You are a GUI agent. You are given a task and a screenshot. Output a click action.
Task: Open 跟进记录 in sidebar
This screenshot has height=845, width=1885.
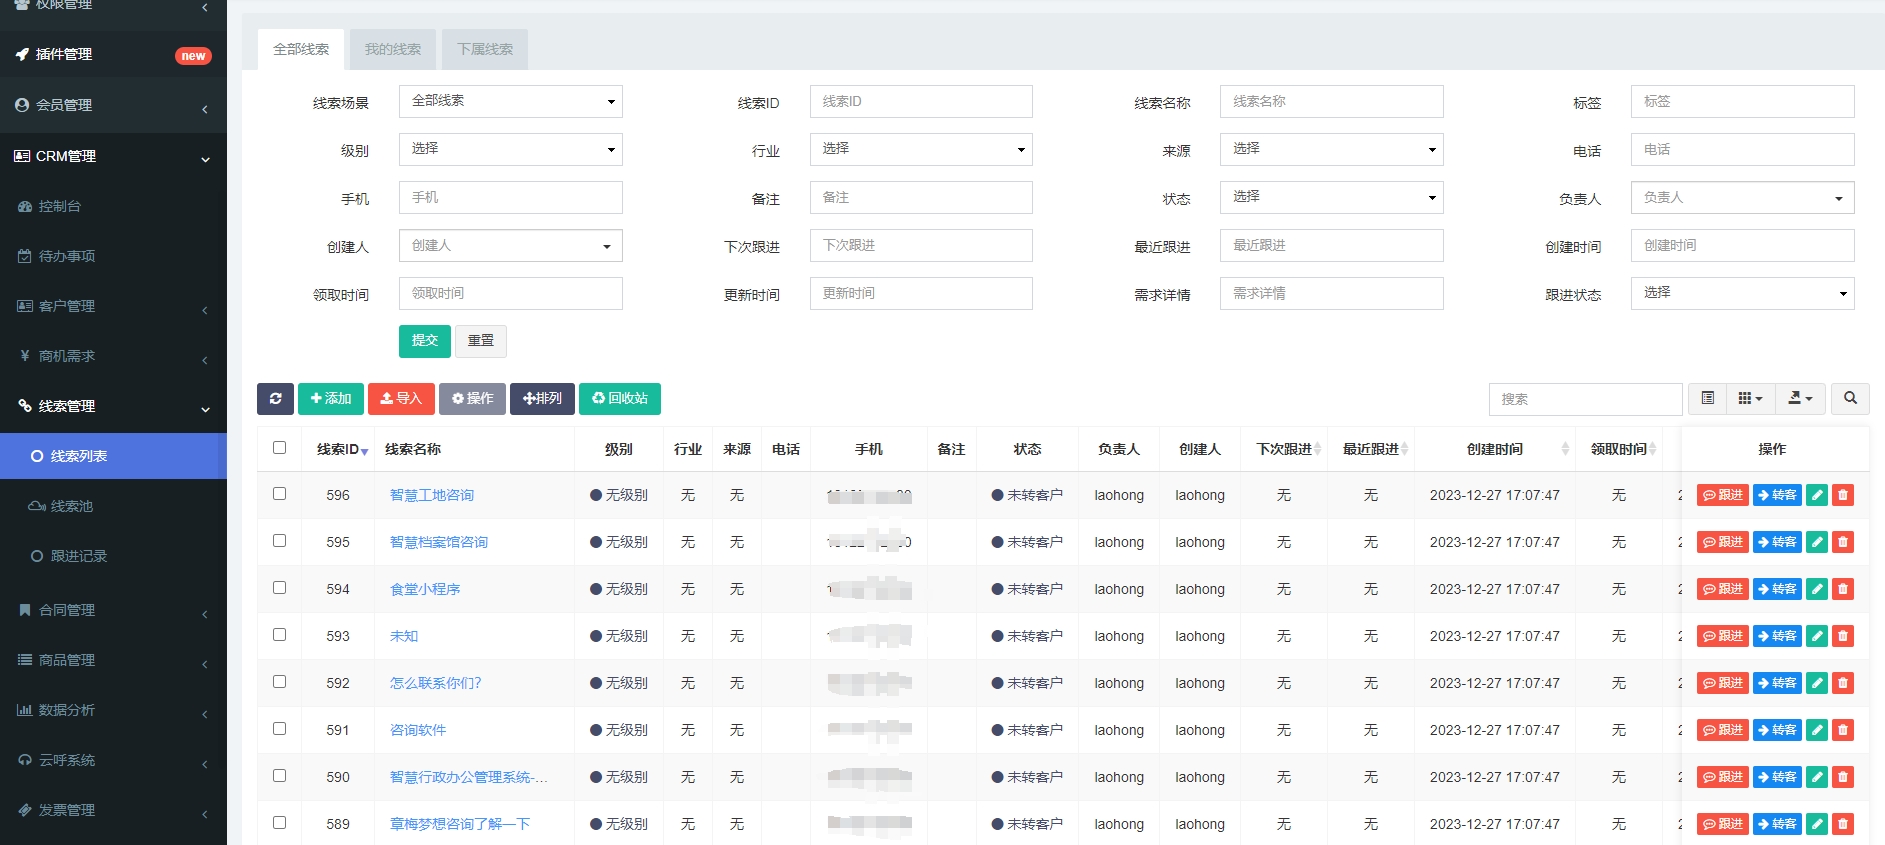113,556
